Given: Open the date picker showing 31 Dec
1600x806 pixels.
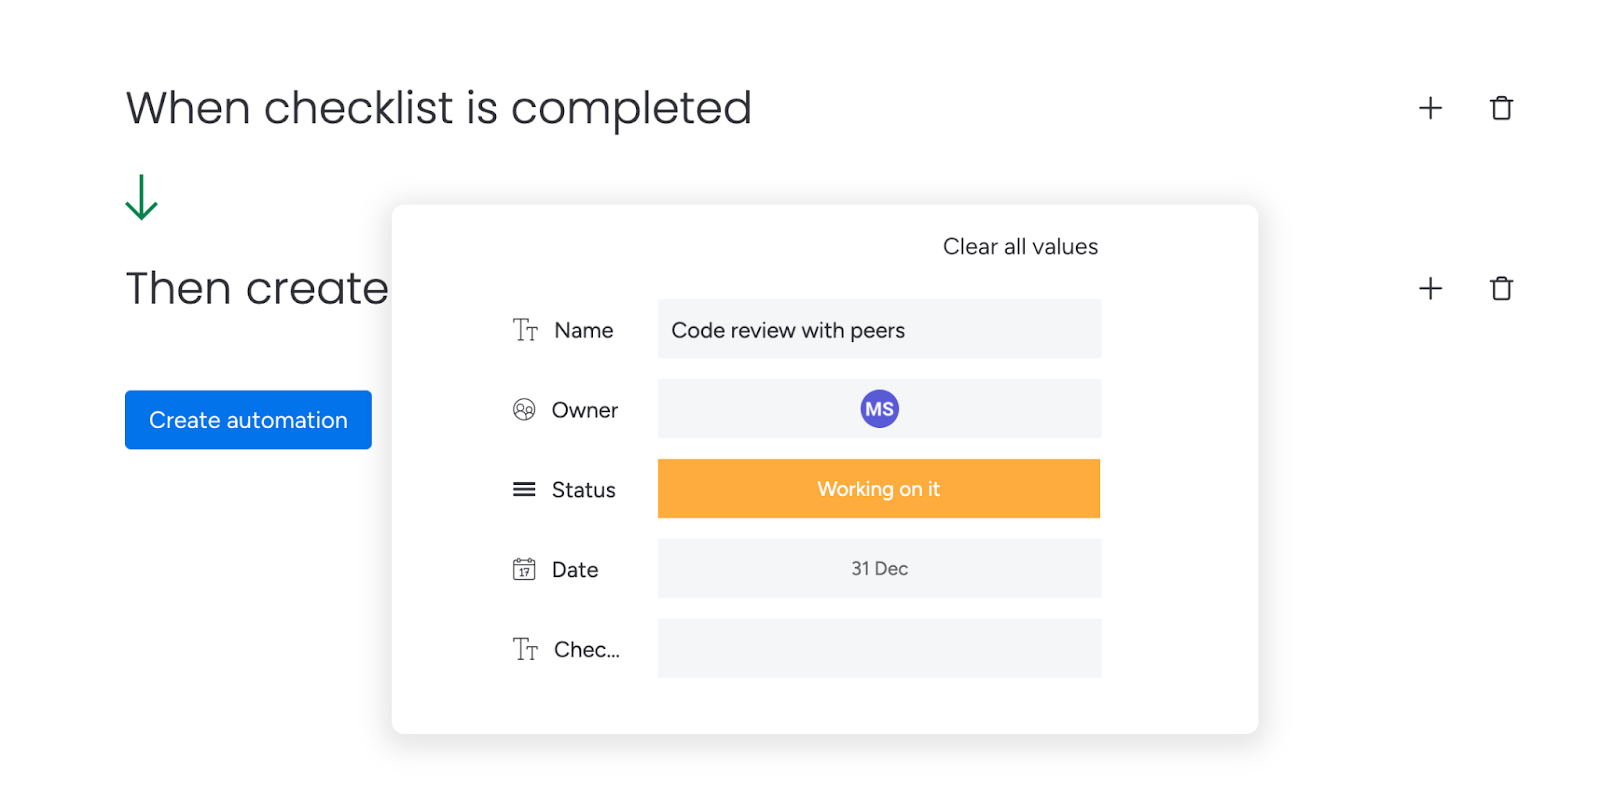Looking at the screenshot, I should [879, 569].
